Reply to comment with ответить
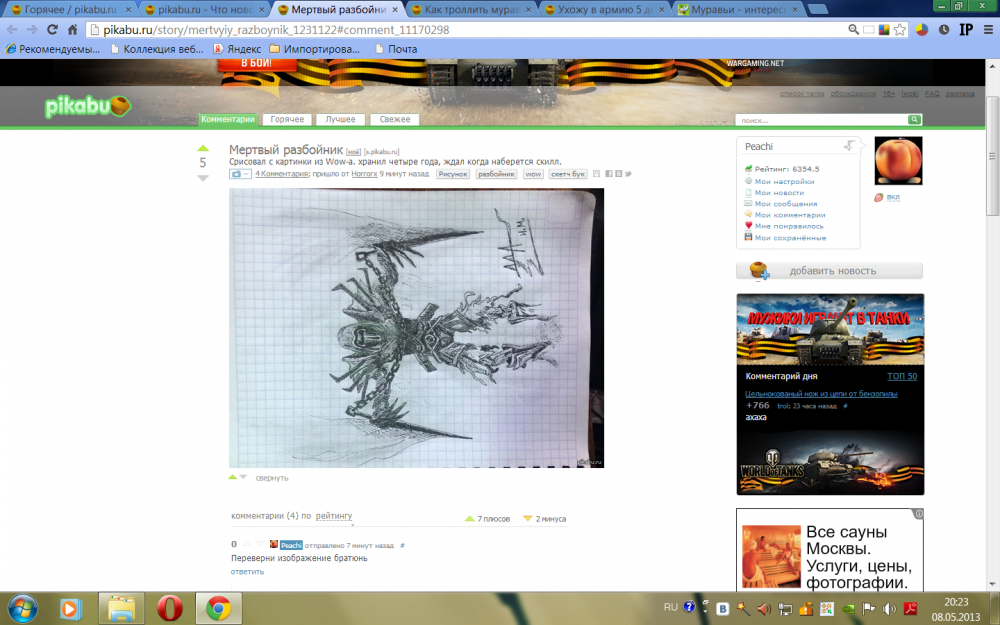 [247, 571]
